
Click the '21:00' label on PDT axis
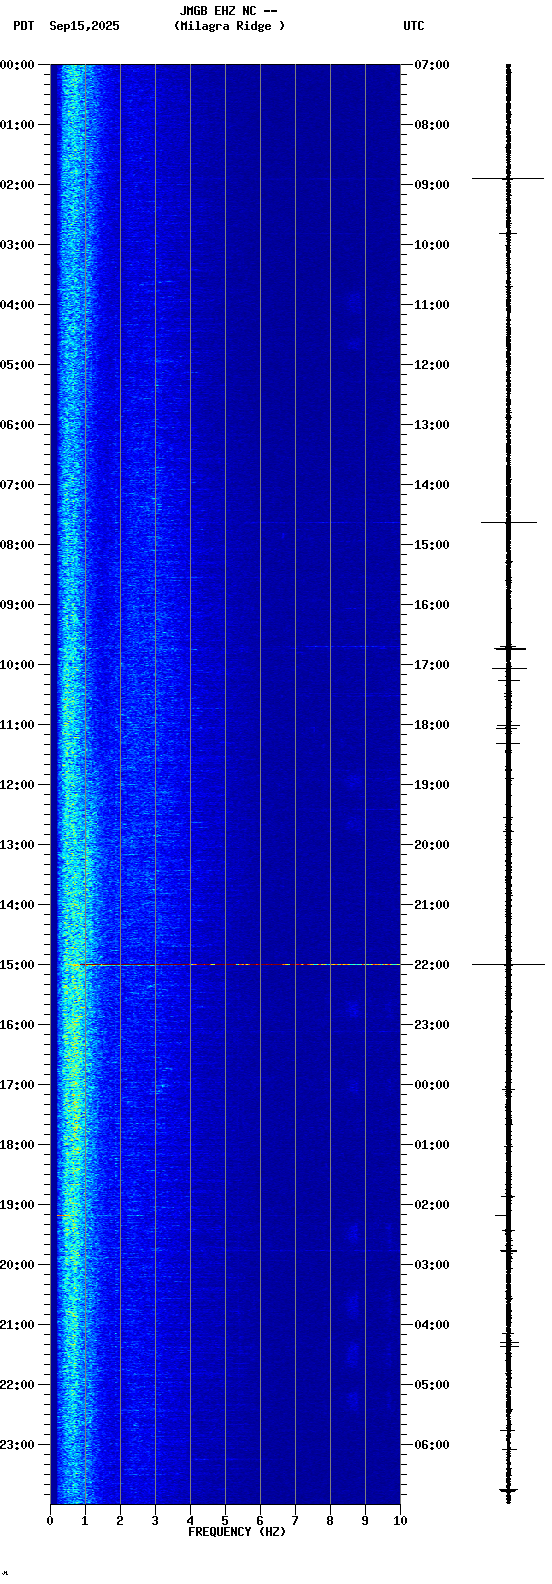(17, 1325)
